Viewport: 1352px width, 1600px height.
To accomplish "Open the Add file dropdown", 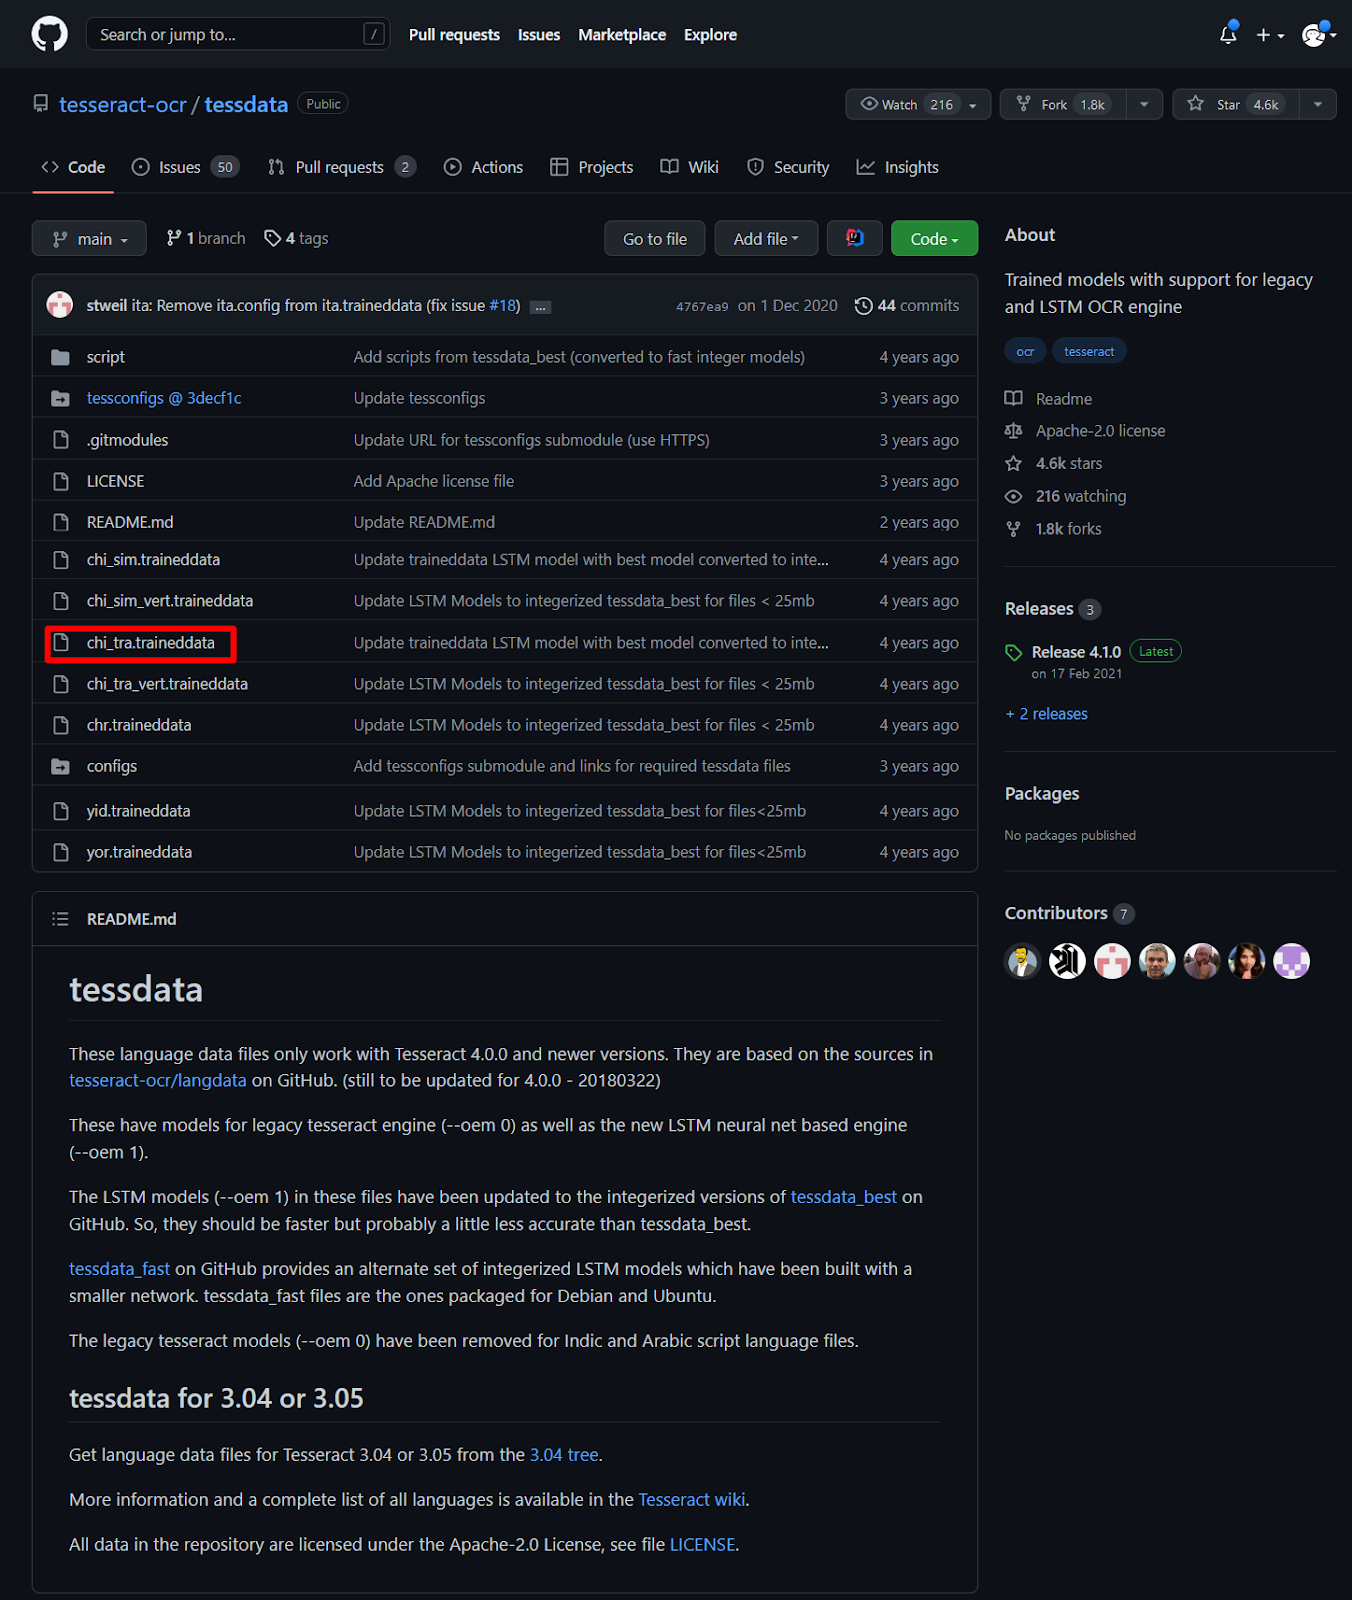I will coord(766,238).
